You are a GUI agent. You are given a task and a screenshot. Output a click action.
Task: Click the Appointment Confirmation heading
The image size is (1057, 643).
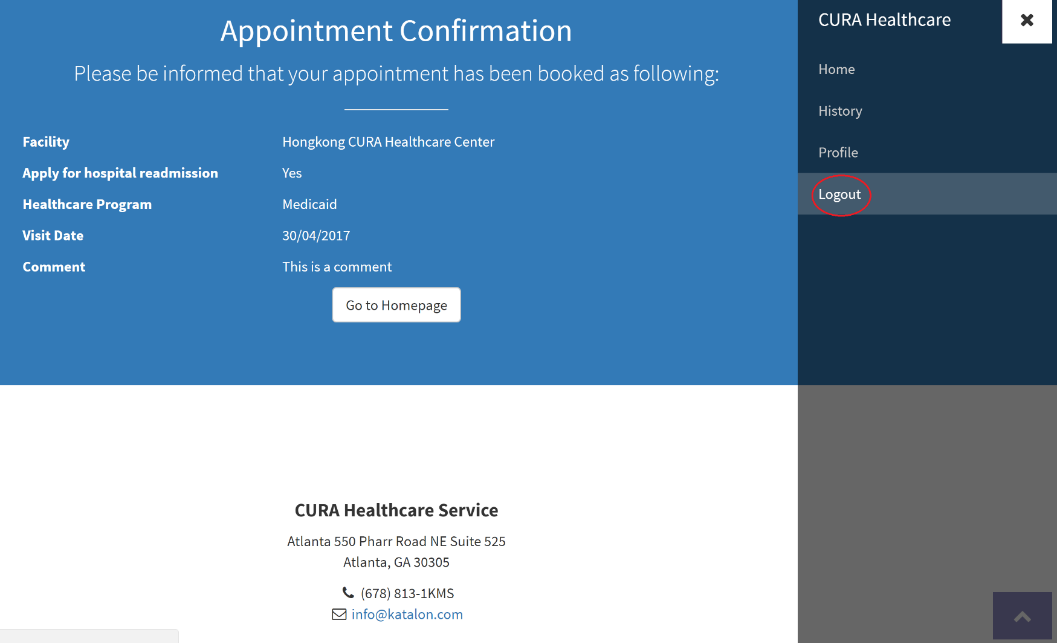(x=396, y=31)
